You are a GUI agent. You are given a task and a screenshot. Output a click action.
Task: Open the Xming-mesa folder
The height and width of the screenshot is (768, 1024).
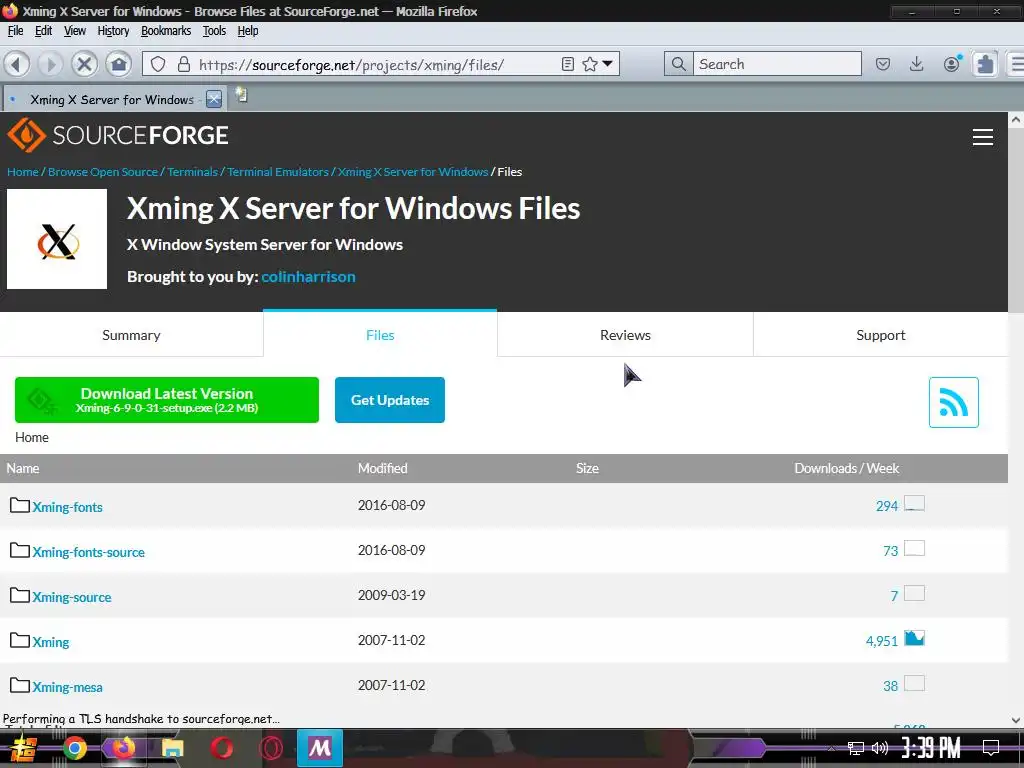point(67,687)
